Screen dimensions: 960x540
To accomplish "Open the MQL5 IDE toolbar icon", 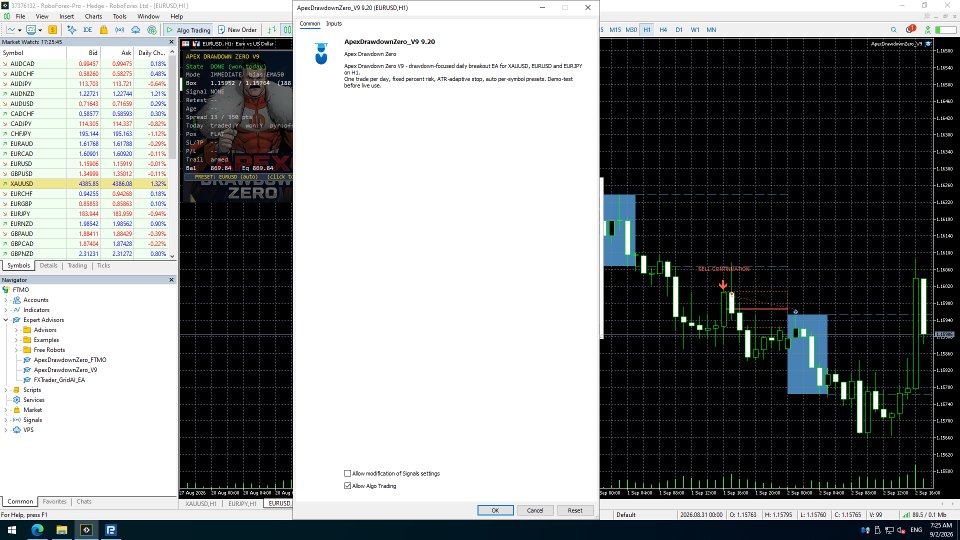I will [88, 29].
